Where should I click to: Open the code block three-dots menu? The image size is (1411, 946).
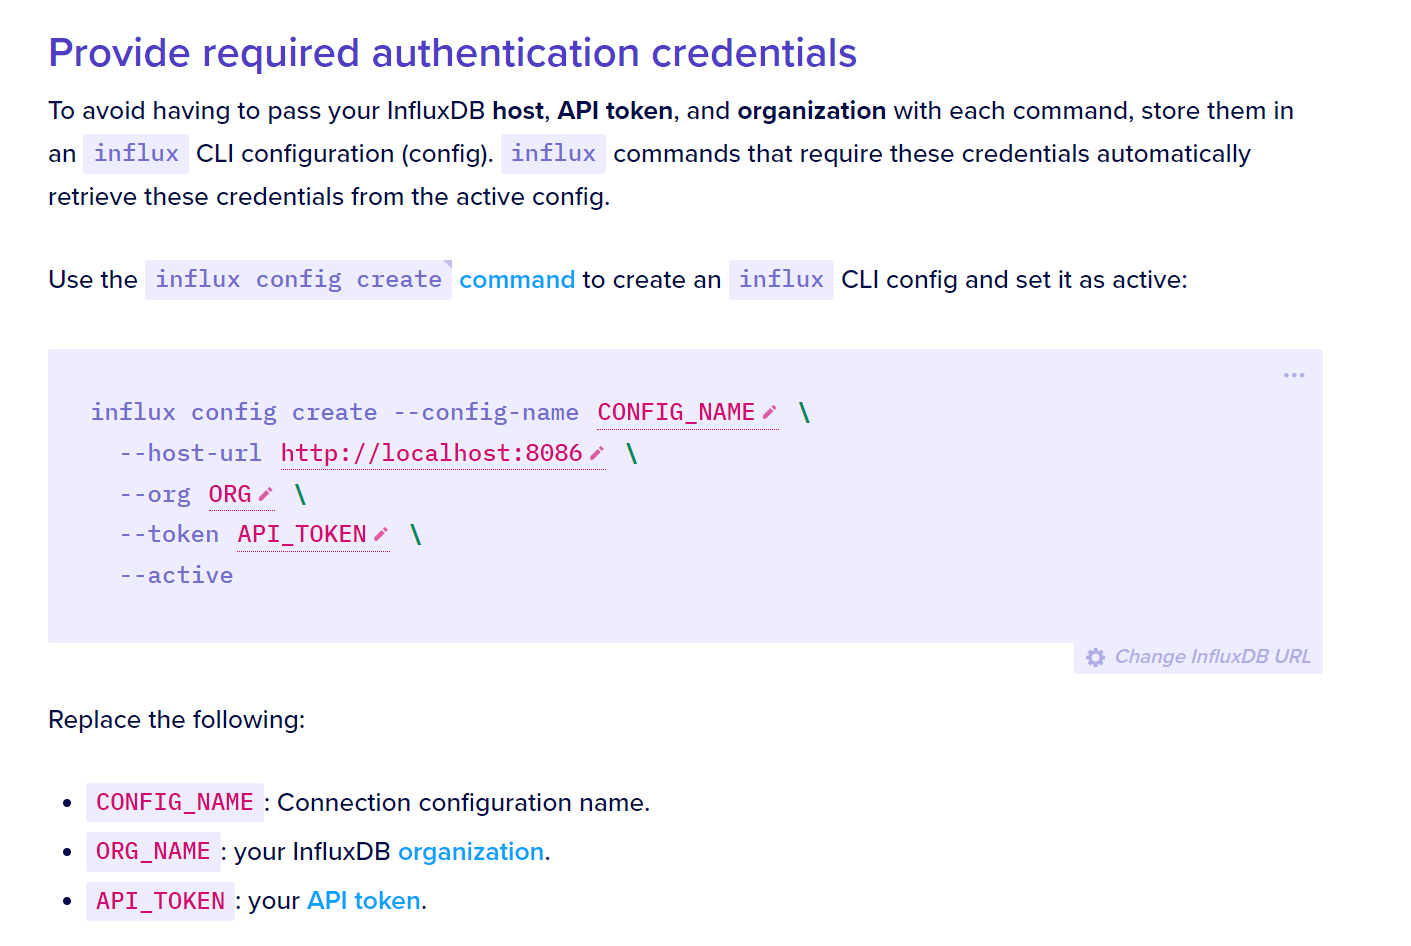pos(1294,375)
